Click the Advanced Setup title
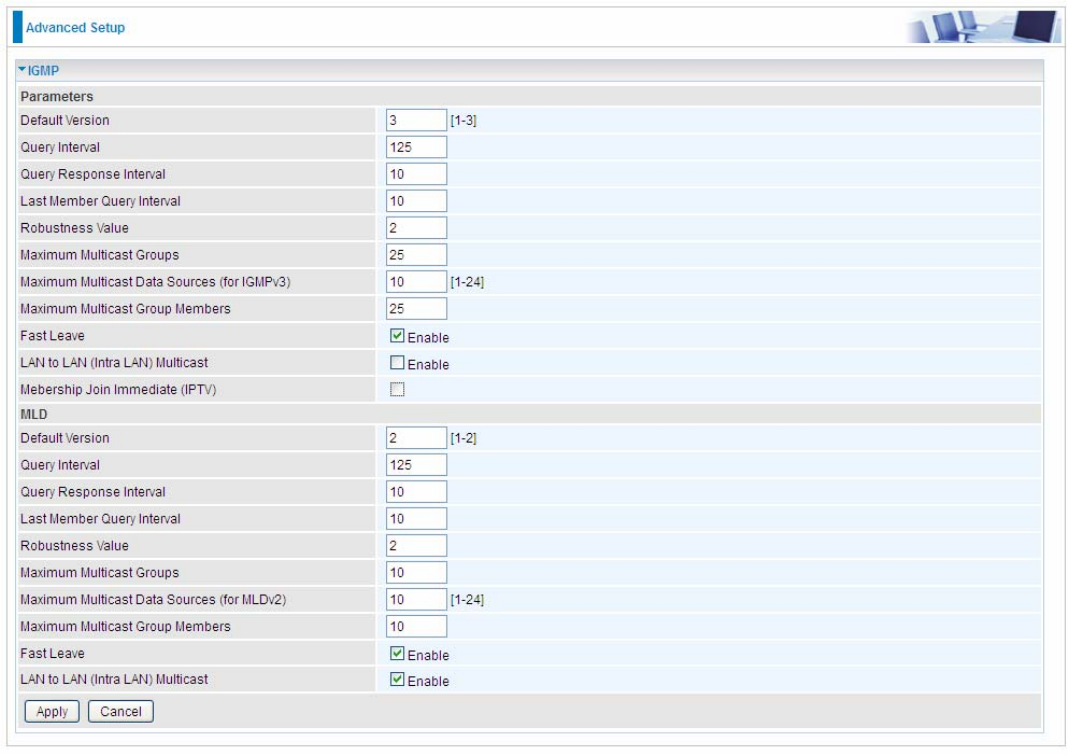This screenshot has width=1068, height=755. click(76, 28)
